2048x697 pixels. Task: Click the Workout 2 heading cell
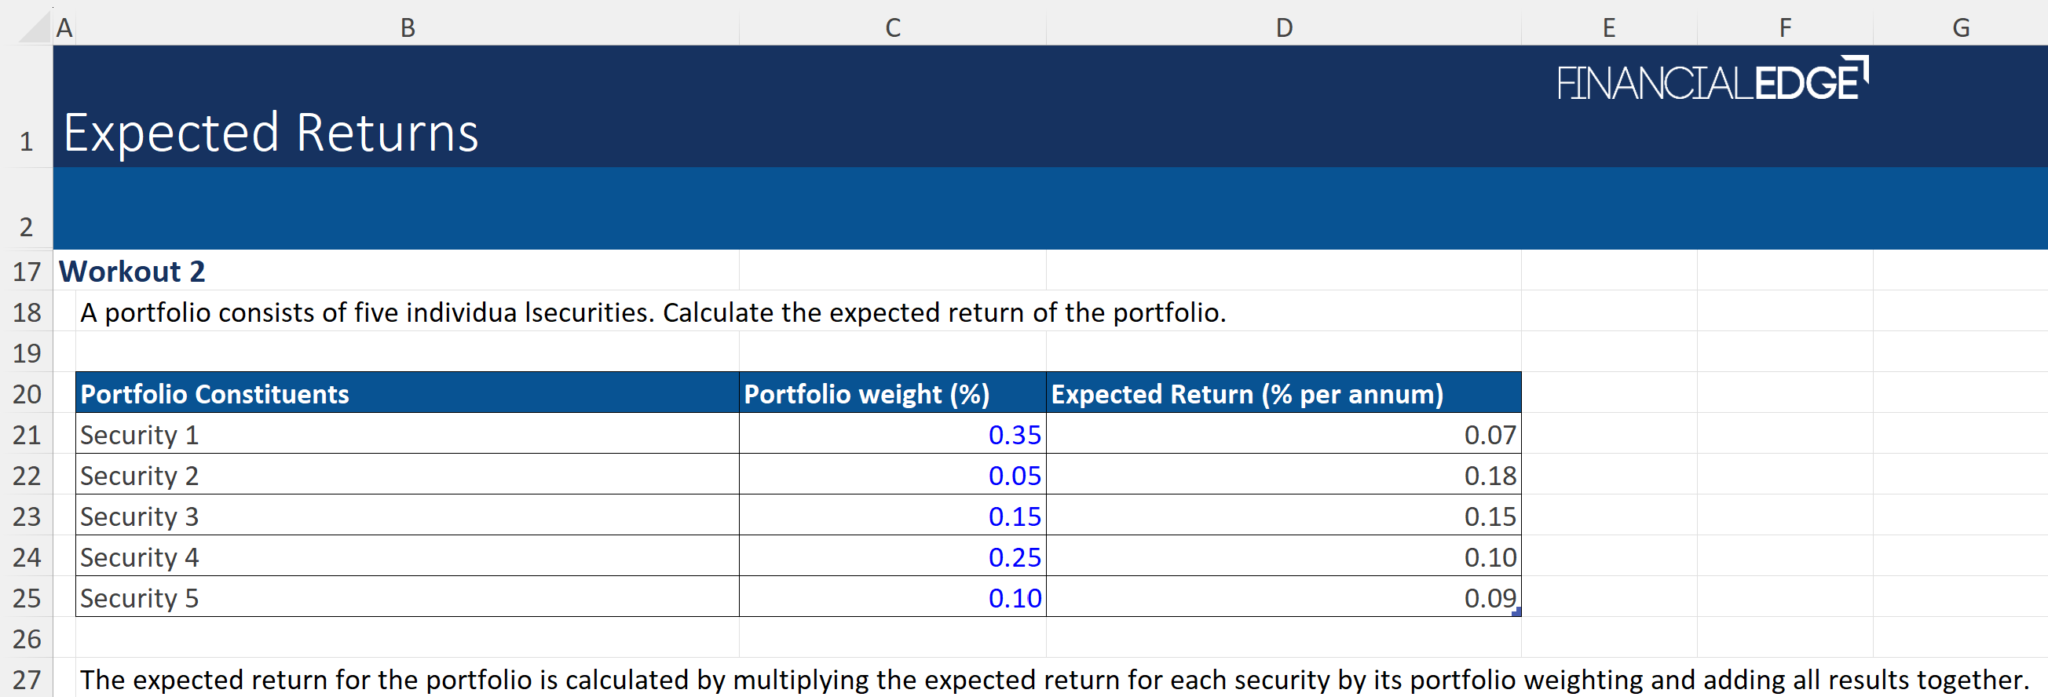131,271
